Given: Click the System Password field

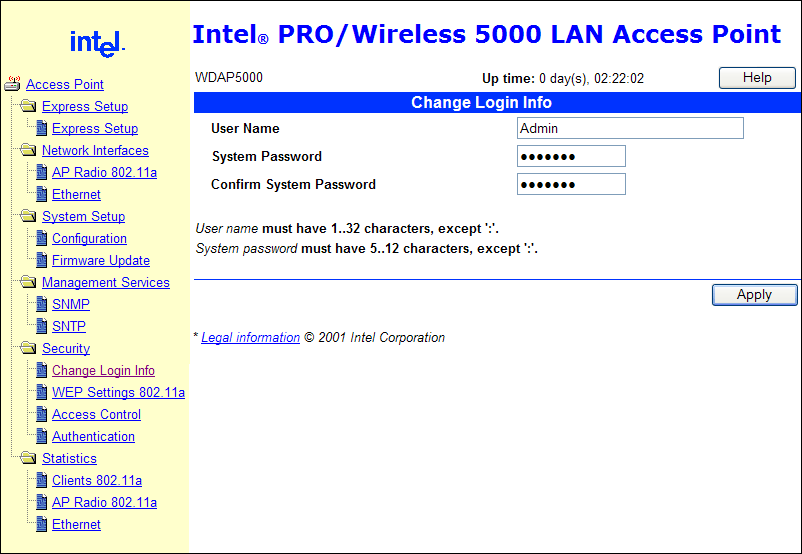Looking at the screenshot, I should [x=571, y=156].
